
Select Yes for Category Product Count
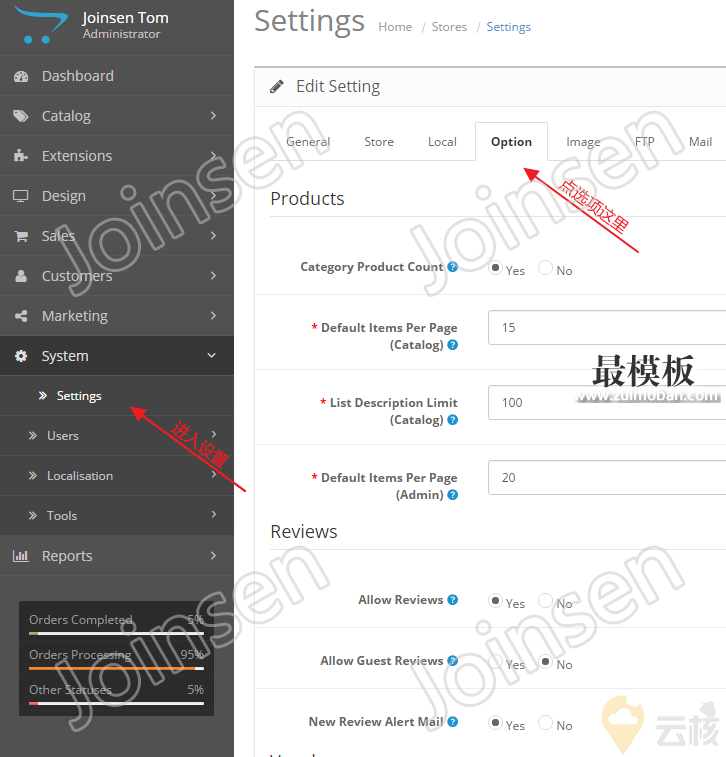pos(495,267)
